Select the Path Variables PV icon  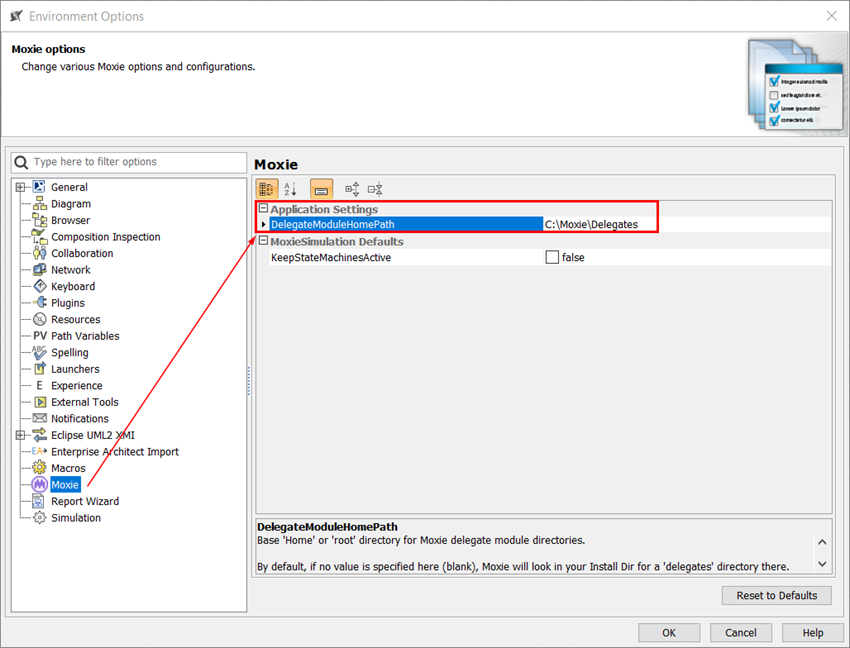(x=40, y=336)
